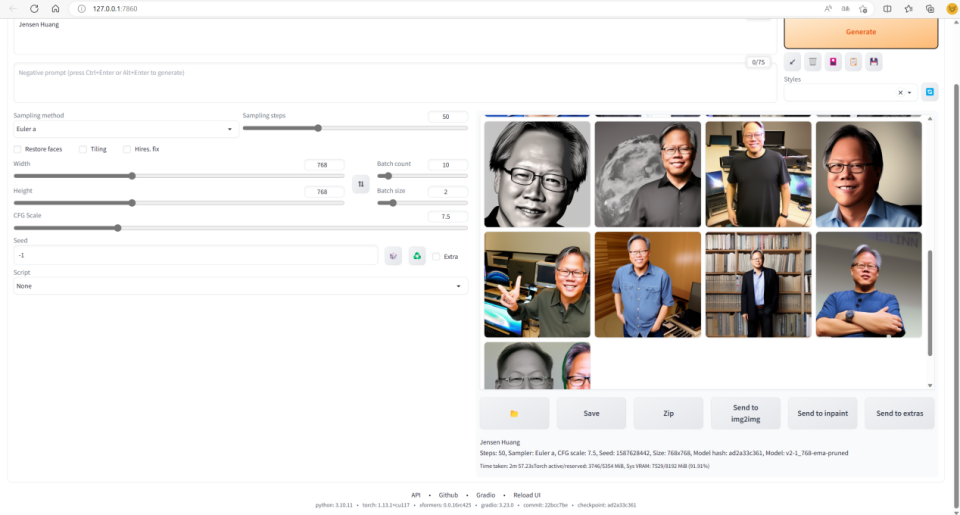Click the browser back arrow

click(x=13, y=9)
